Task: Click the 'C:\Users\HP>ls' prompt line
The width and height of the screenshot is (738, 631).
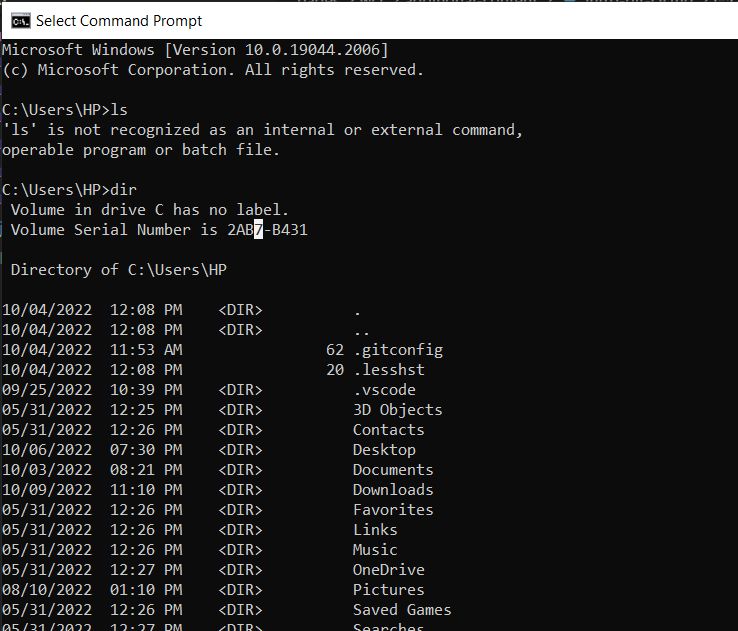Action: [x=64, y=110]
